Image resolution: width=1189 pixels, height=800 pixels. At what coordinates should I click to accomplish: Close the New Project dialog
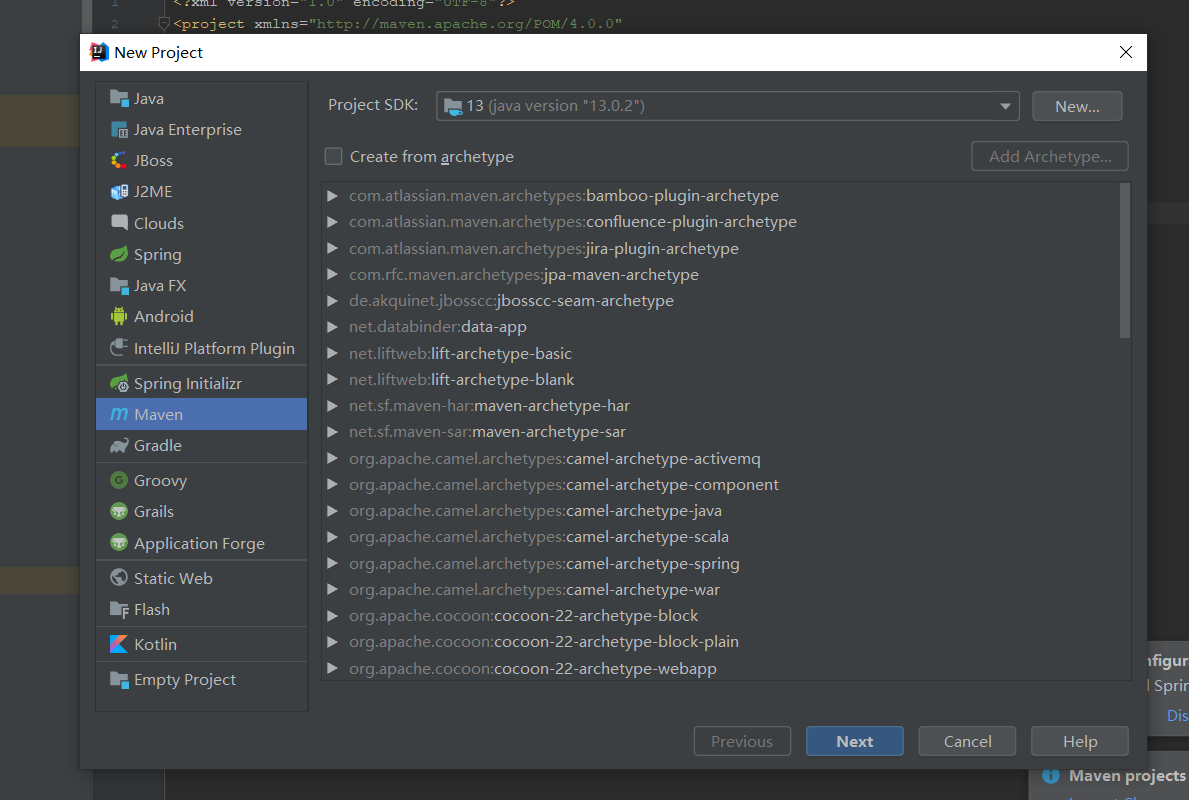click(1125, 52)
